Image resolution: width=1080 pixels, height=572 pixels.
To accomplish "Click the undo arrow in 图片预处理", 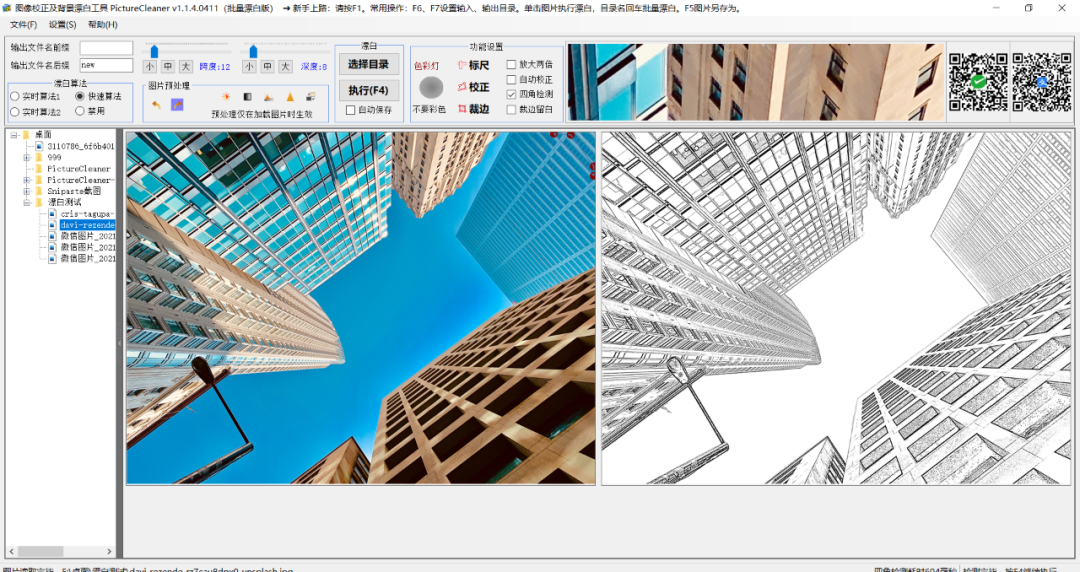I will click(157, 104).
